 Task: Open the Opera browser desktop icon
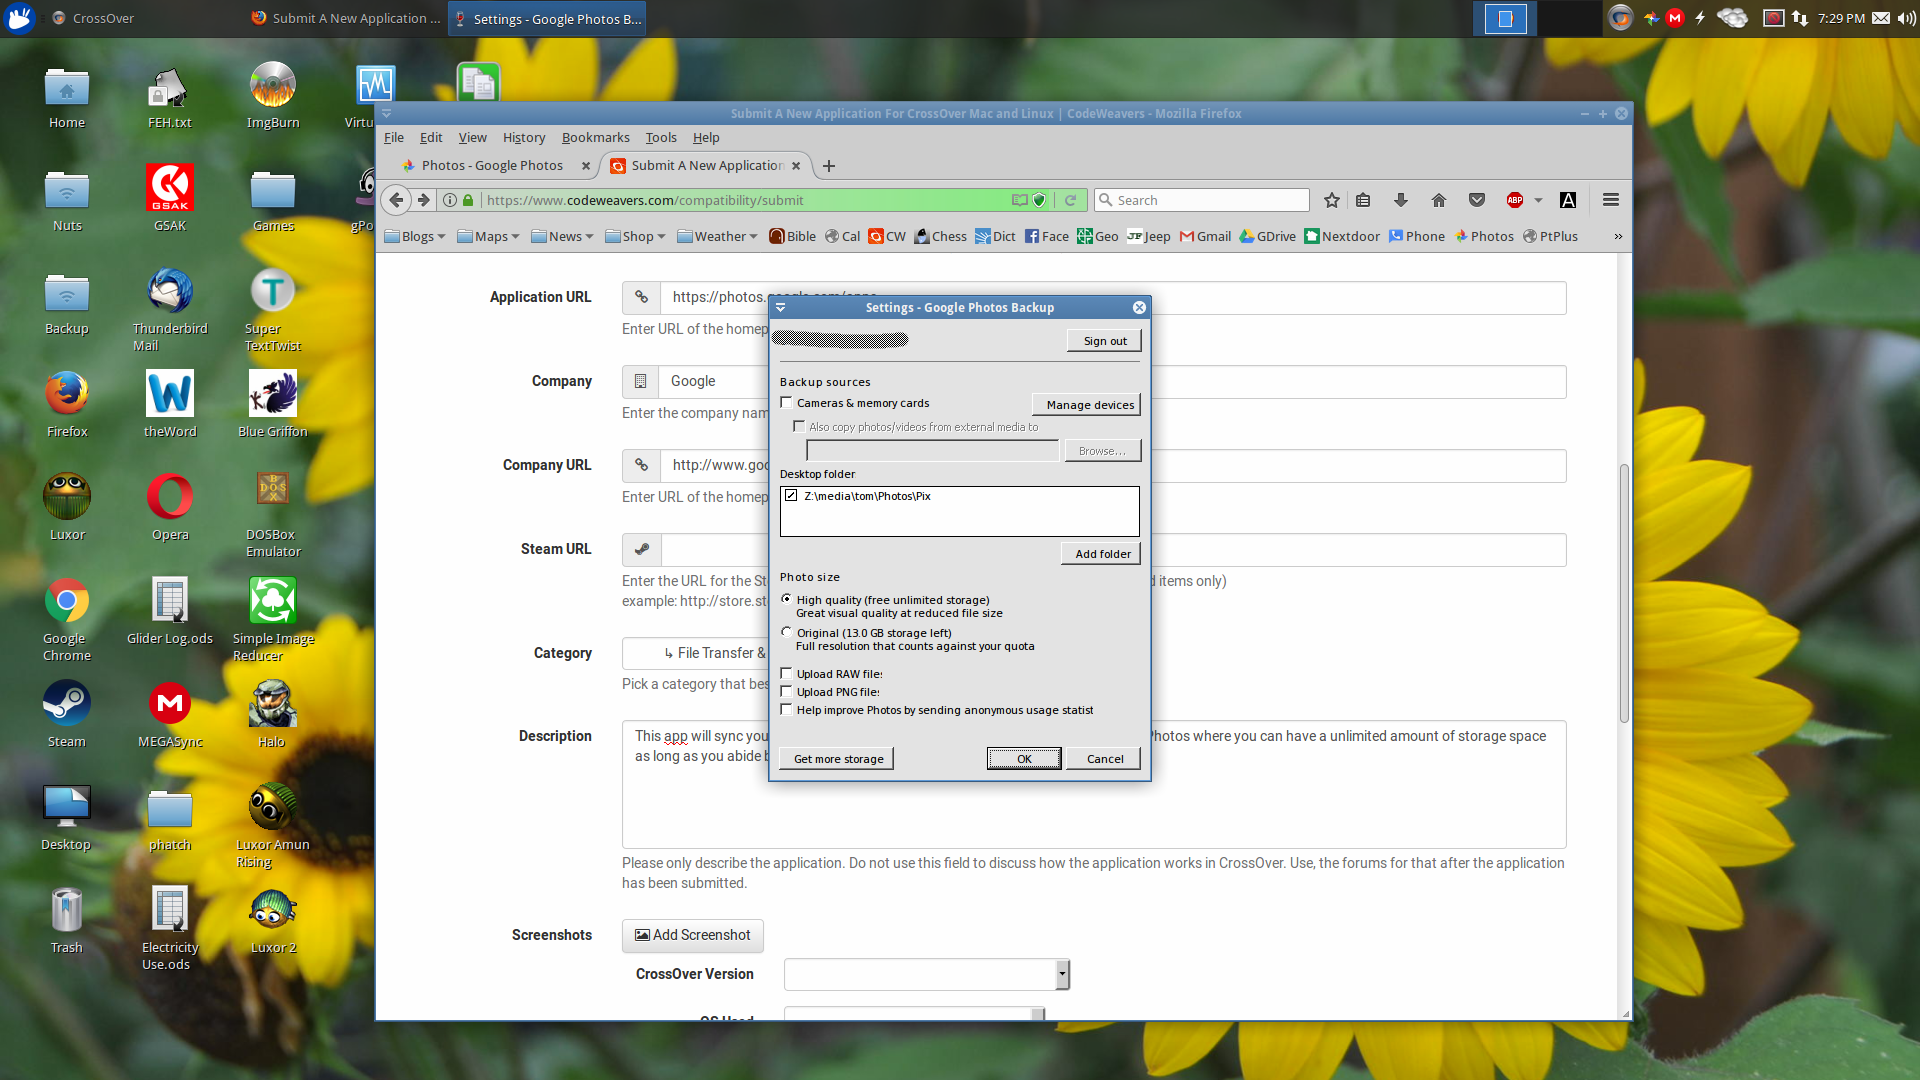click(x=170, y=507)
